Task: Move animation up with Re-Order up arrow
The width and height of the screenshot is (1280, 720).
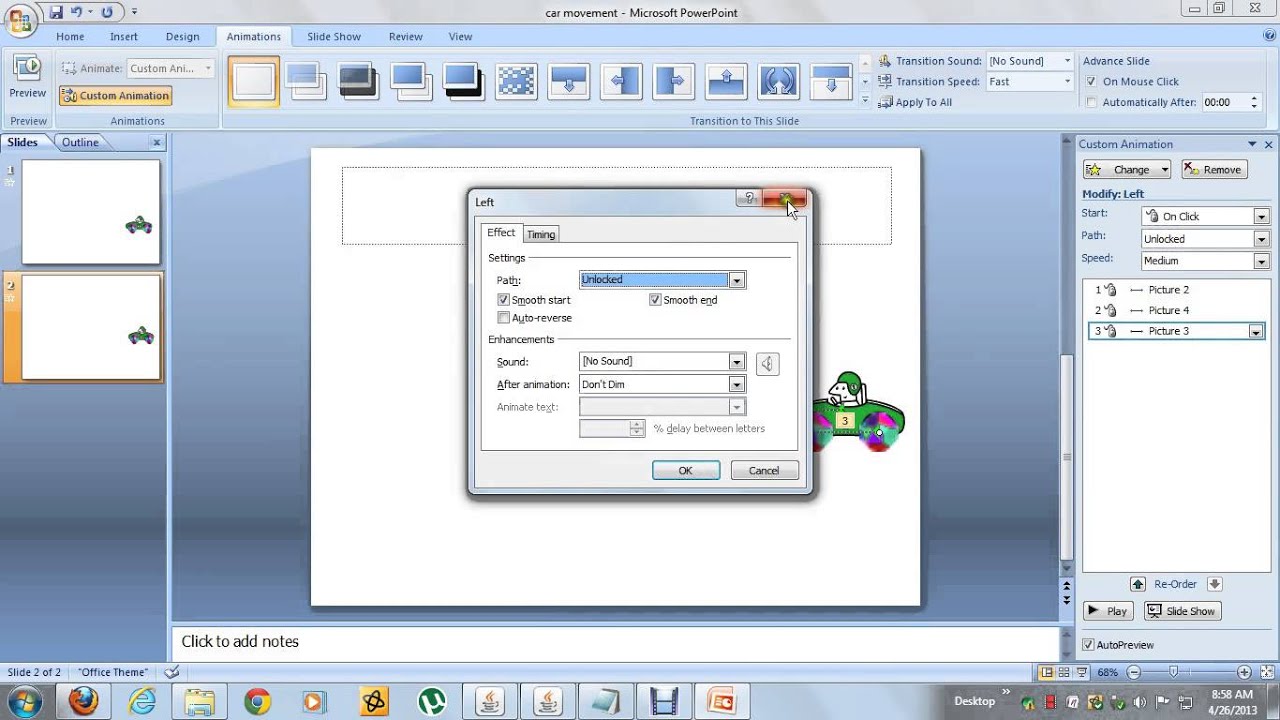Action: click(1138, 584)
